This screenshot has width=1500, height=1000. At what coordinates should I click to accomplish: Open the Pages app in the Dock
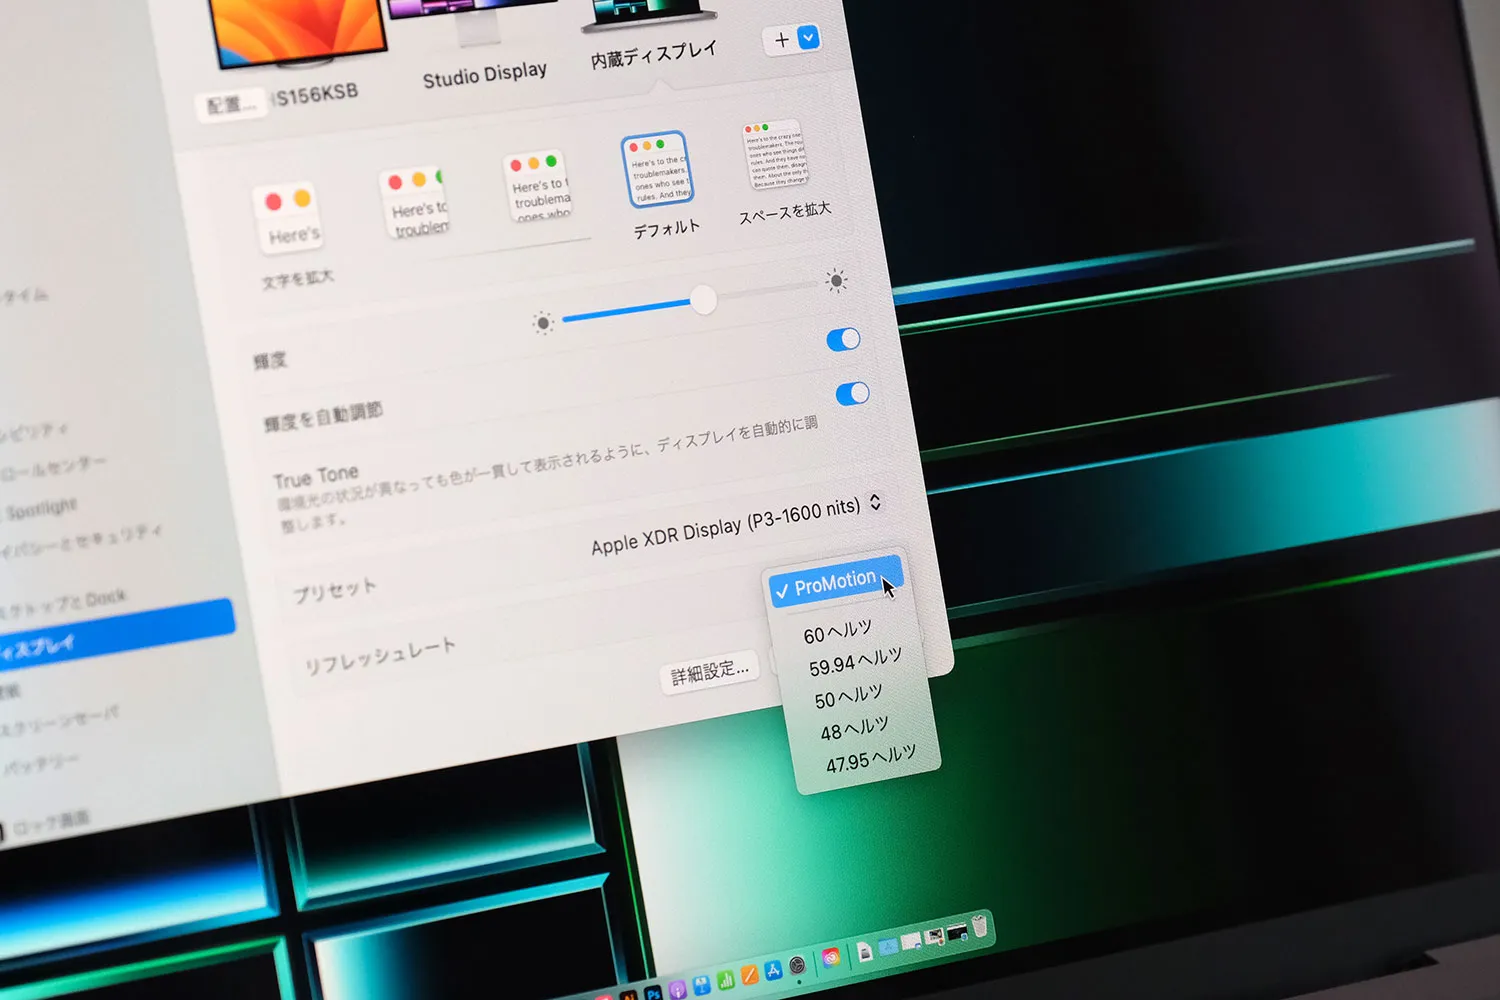(749, 975)
